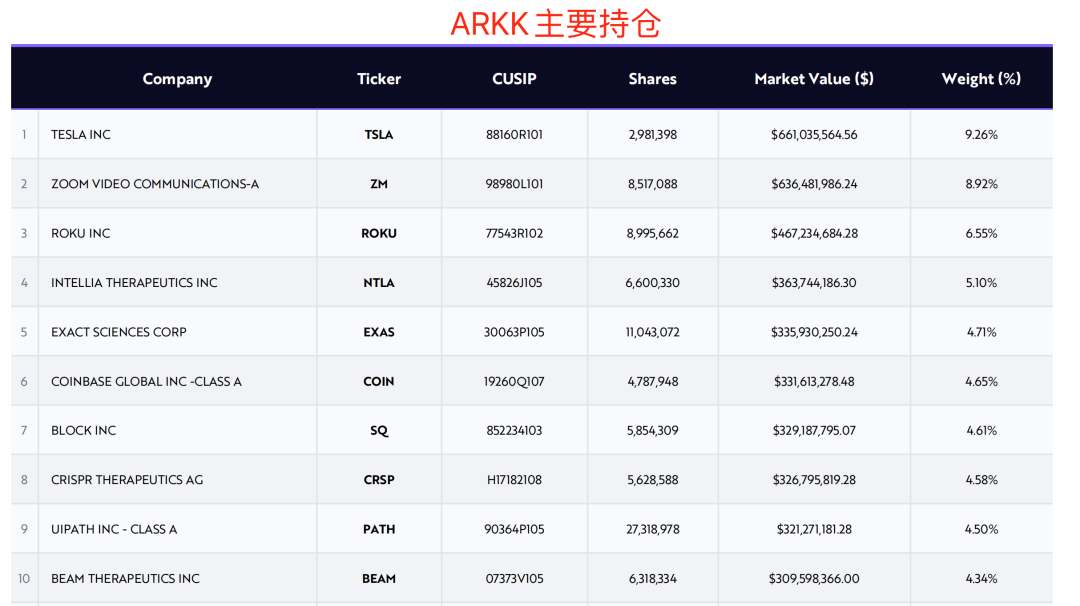
Task: Click the SQ ticker symbol
Action: [x=379, y=431]
